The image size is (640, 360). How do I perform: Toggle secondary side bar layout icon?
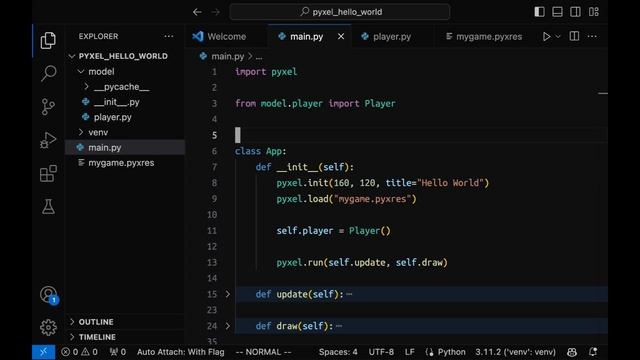[575, 12]
